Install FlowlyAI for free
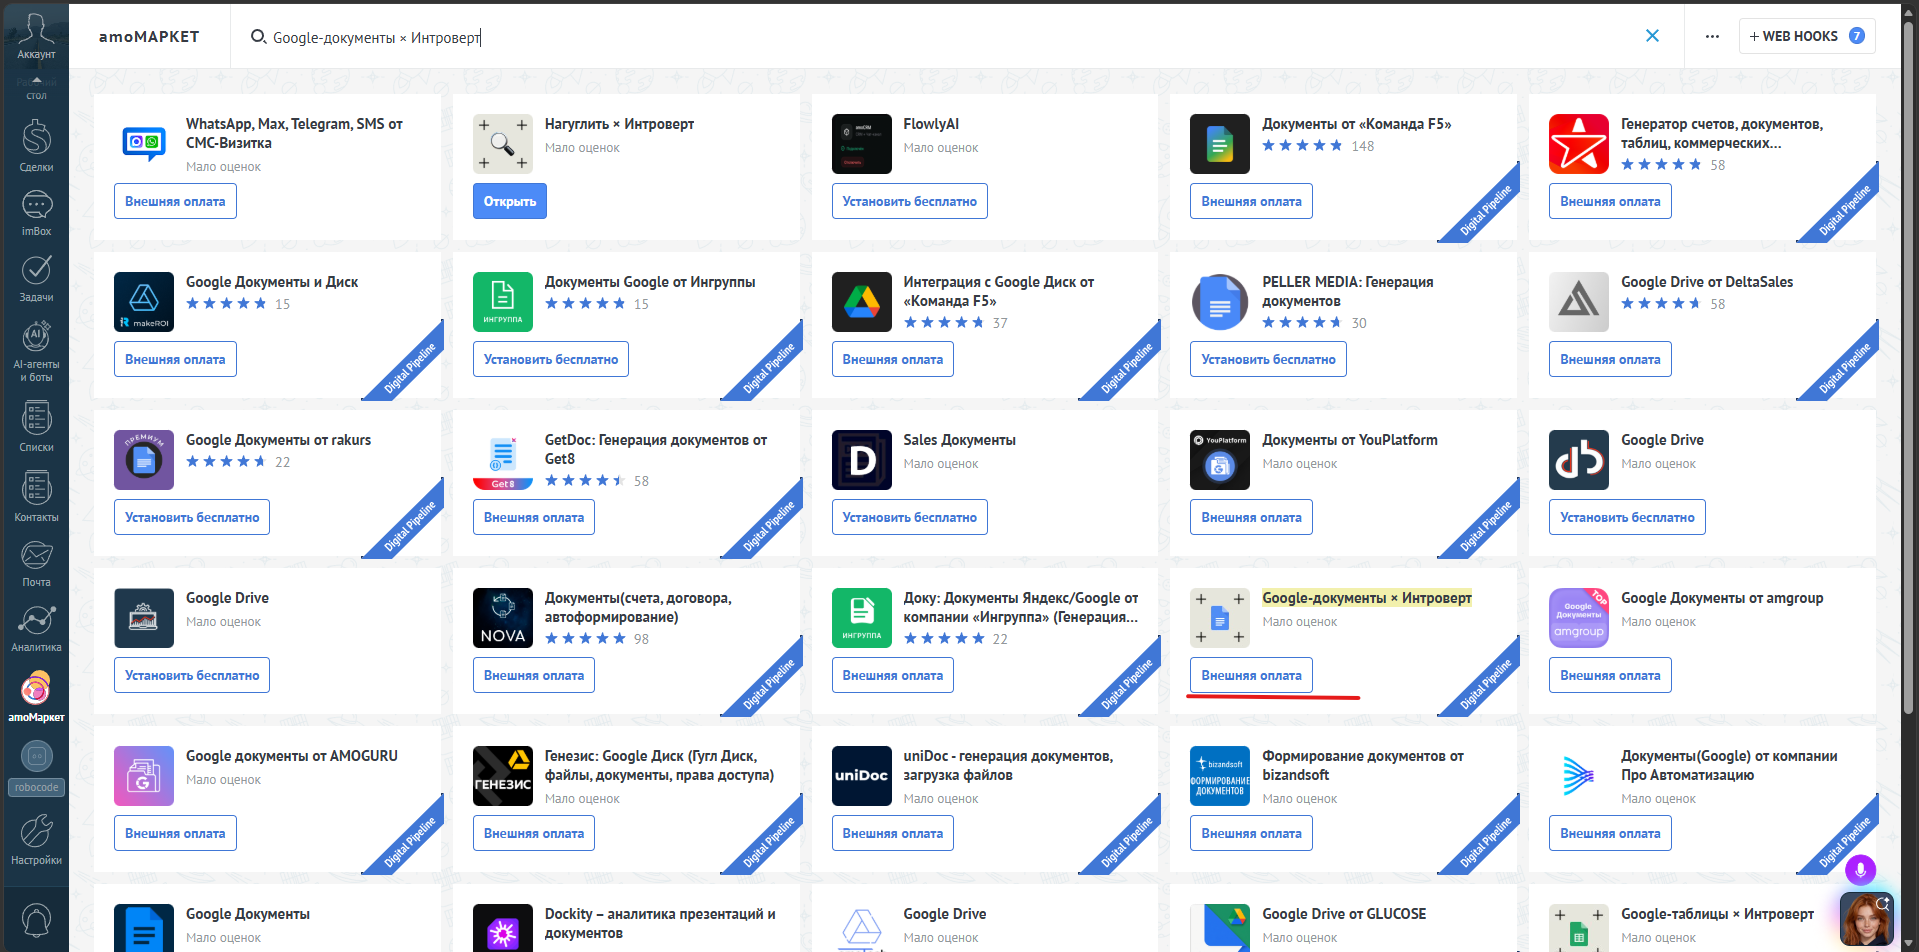Image resolution: width=1919 pixels, height=952 pixels. [x=909, y=201]
